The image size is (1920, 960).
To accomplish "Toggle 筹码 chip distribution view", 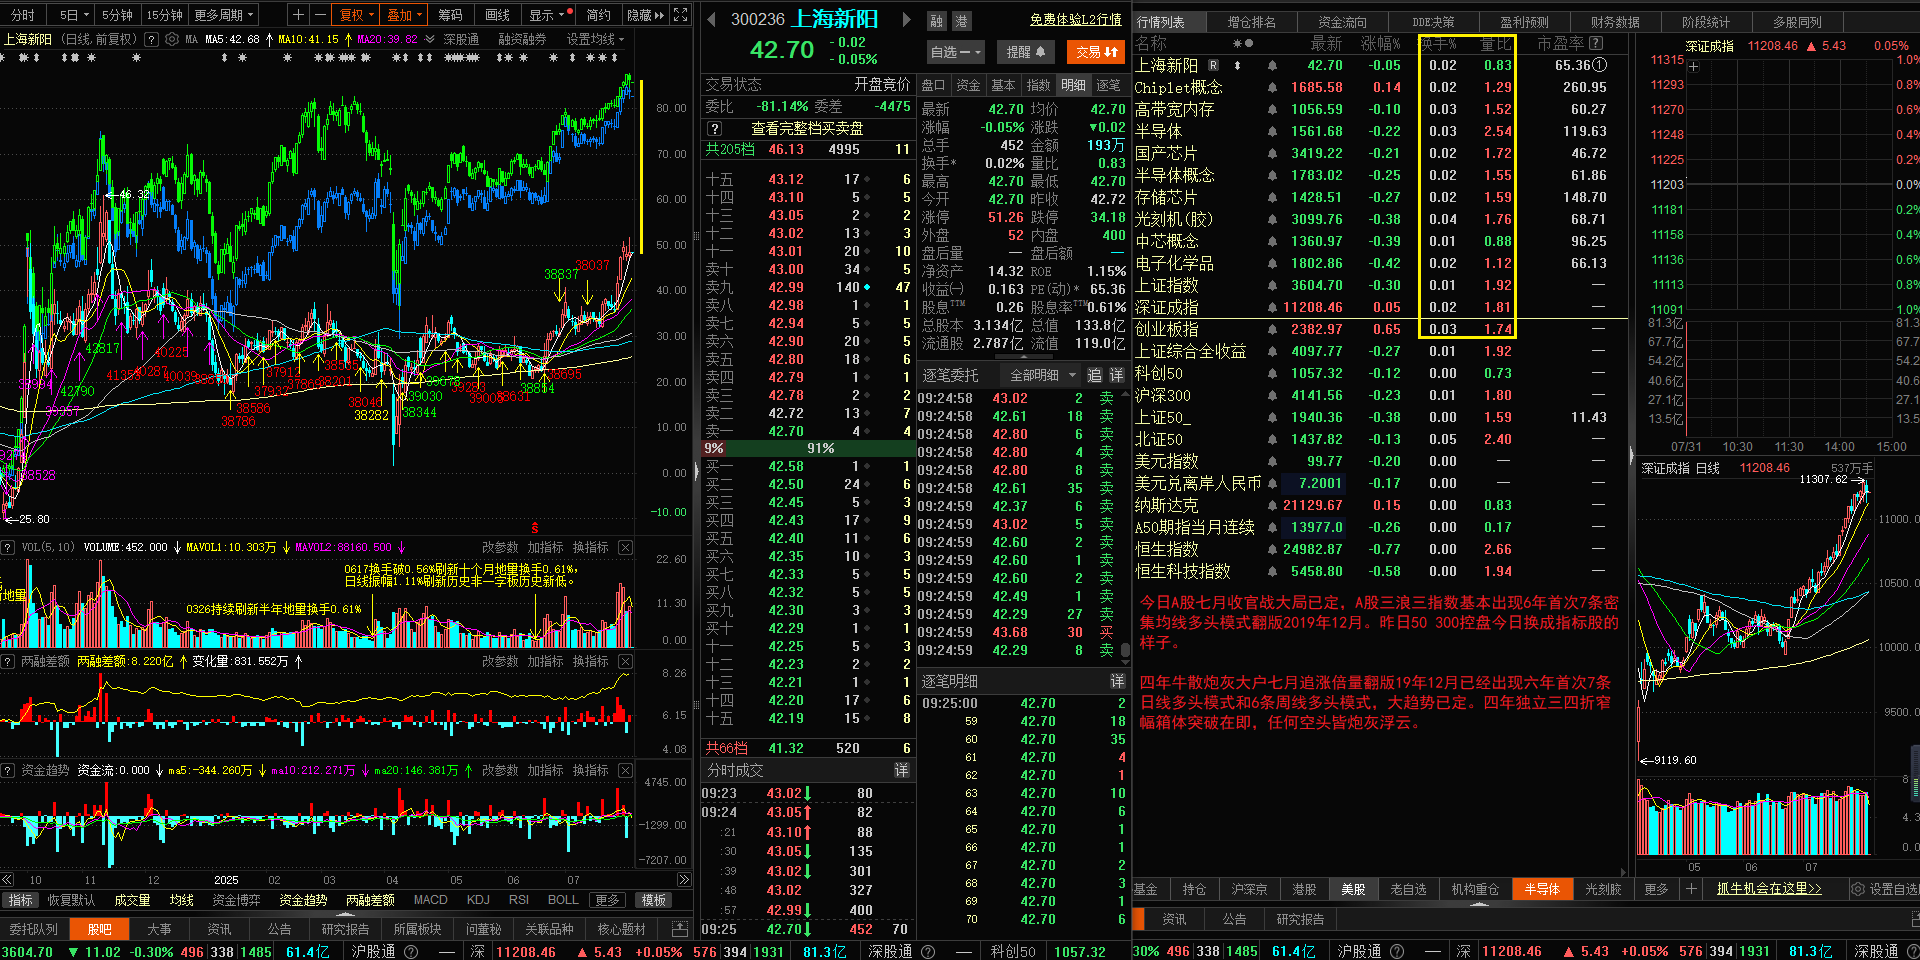I will pos(450,14).
